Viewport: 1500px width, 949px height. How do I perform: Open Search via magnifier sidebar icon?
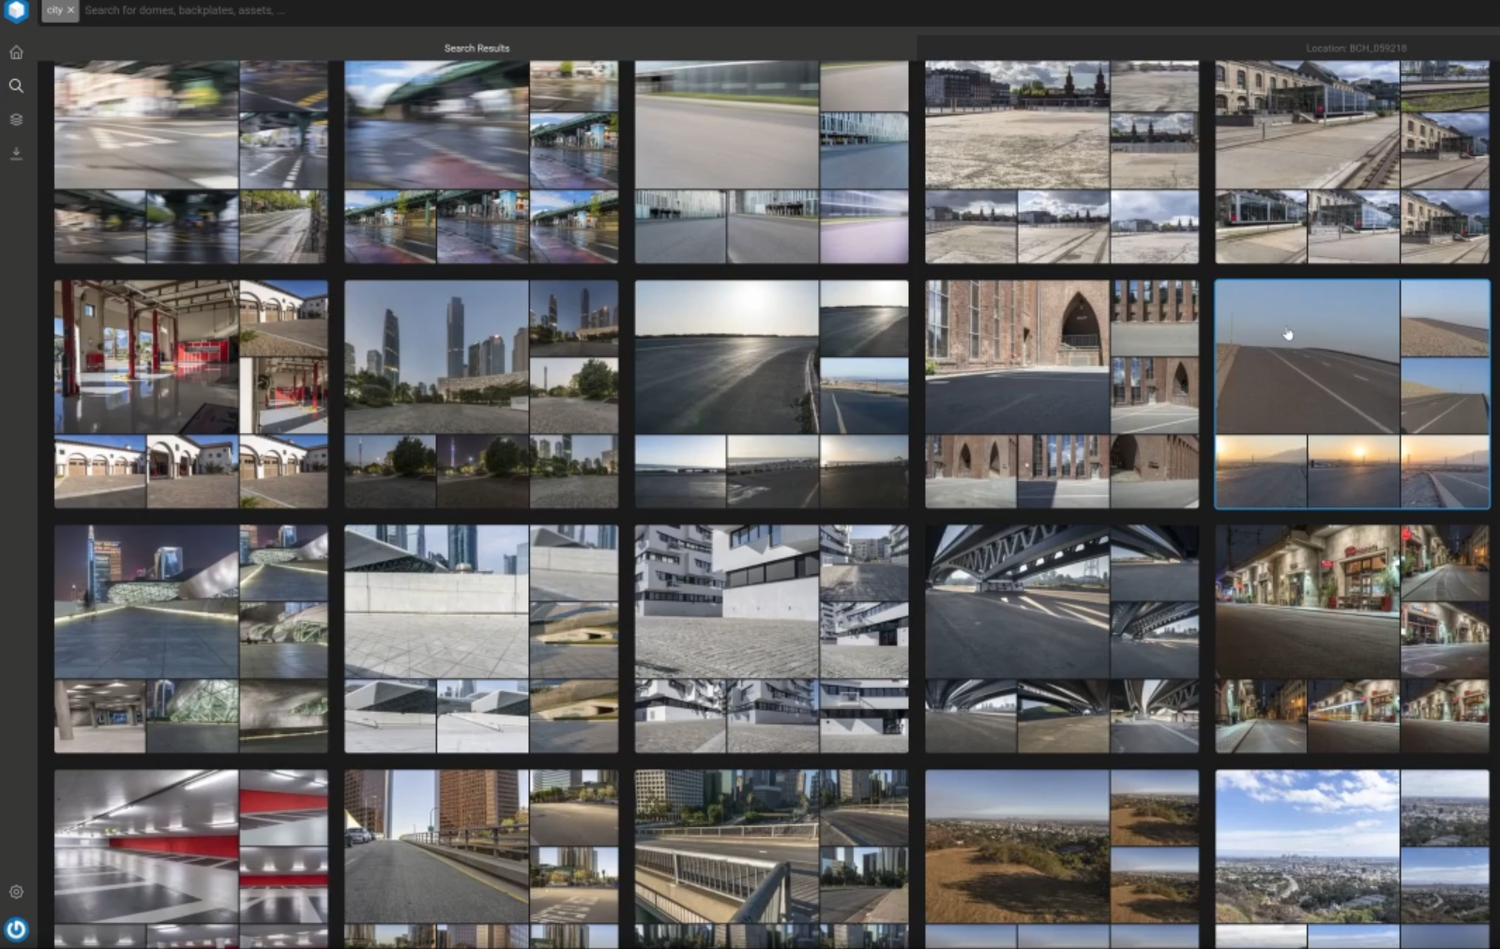[16, 86]
